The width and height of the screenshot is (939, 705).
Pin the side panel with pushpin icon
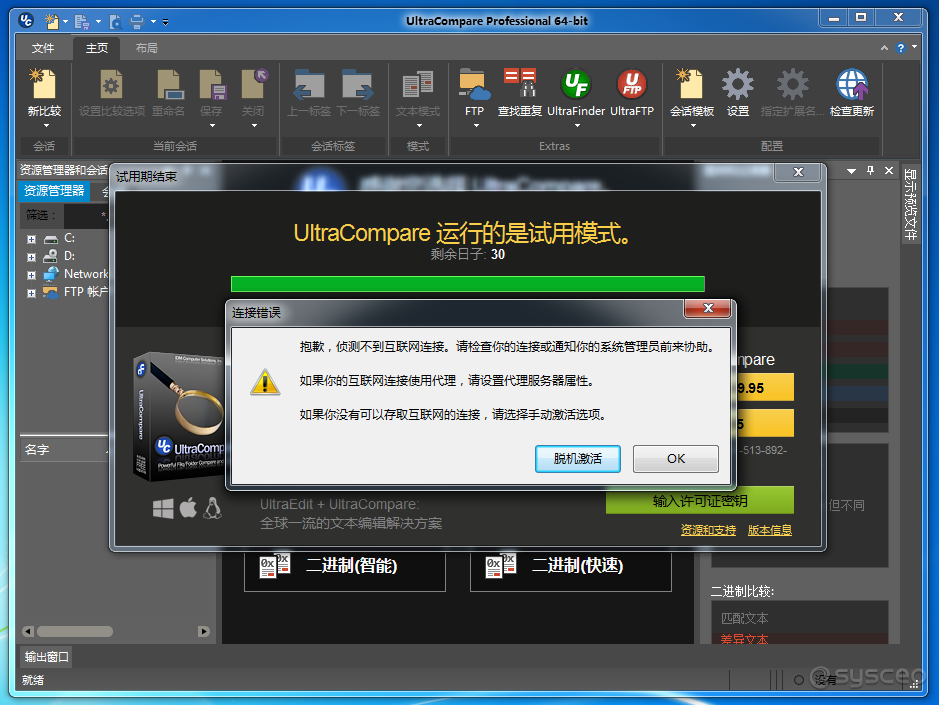870,171
